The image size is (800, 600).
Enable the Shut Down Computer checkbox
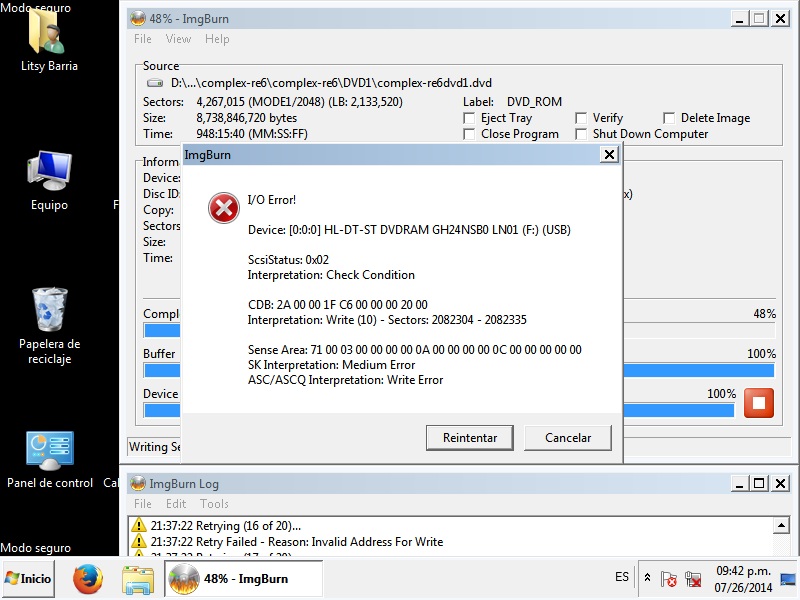click(x=581, y=134)
